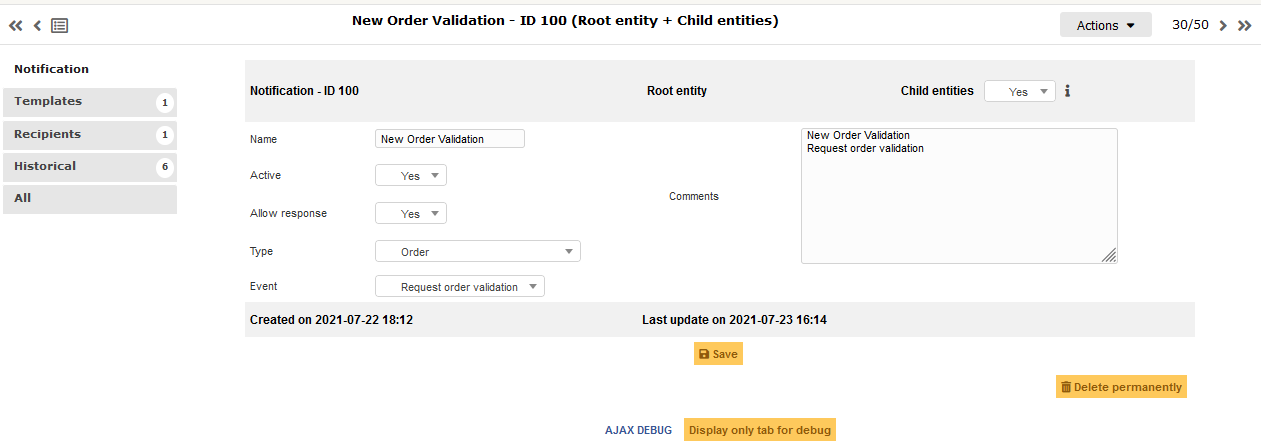Click the Comments label
The image size is (1261, 441).
click(x=694, y=196)
